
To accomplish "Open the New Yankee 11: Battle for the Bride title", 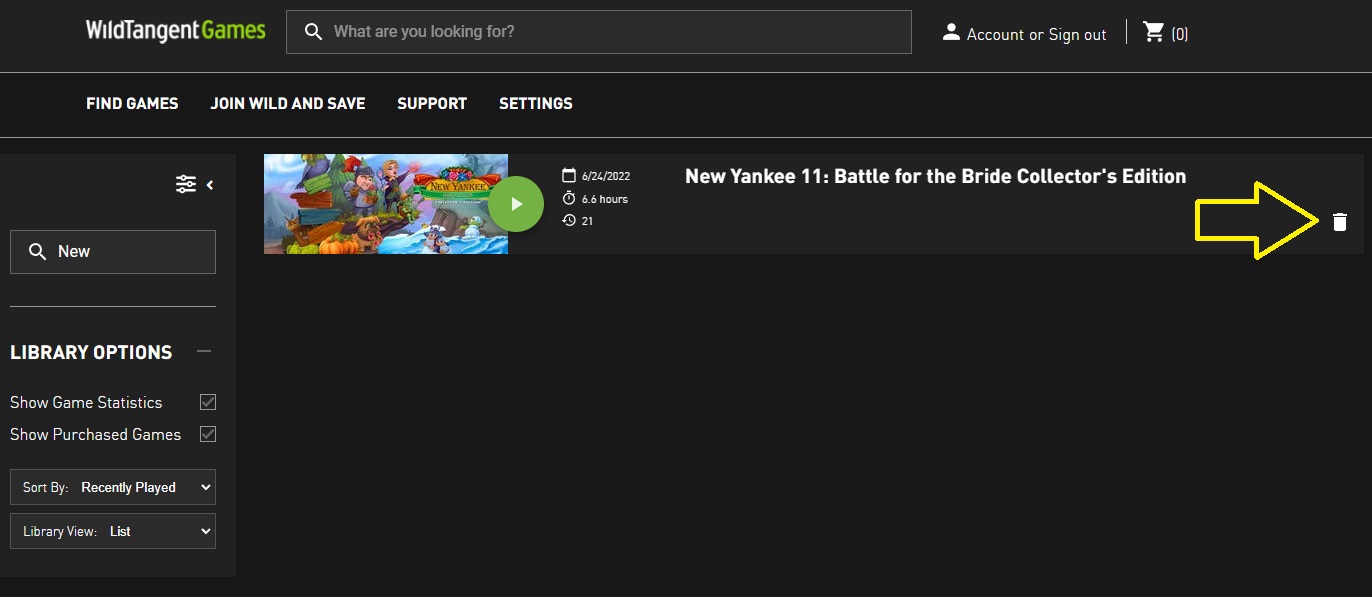I will coord(935,176).
